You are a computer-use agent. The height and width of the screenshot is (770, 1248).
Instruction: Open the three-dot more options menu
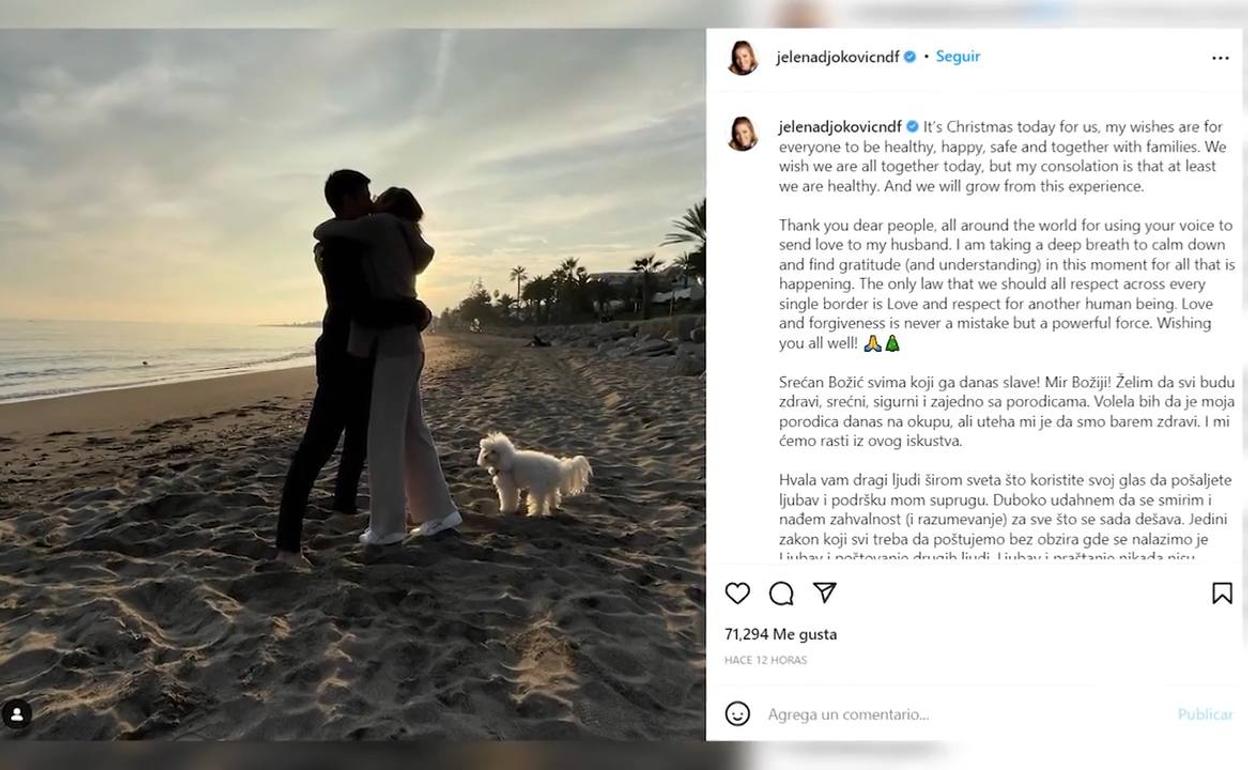[1220, 58]
